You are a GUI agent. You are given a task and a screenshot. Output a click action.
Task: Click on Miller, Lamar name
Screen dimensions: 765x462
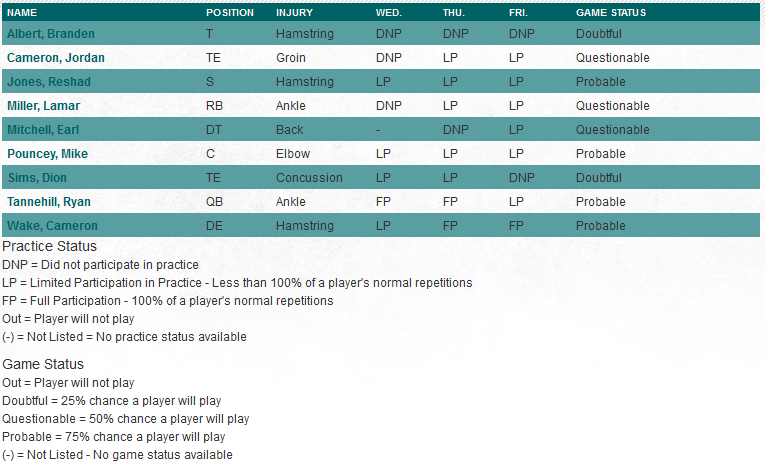[44, 106]
